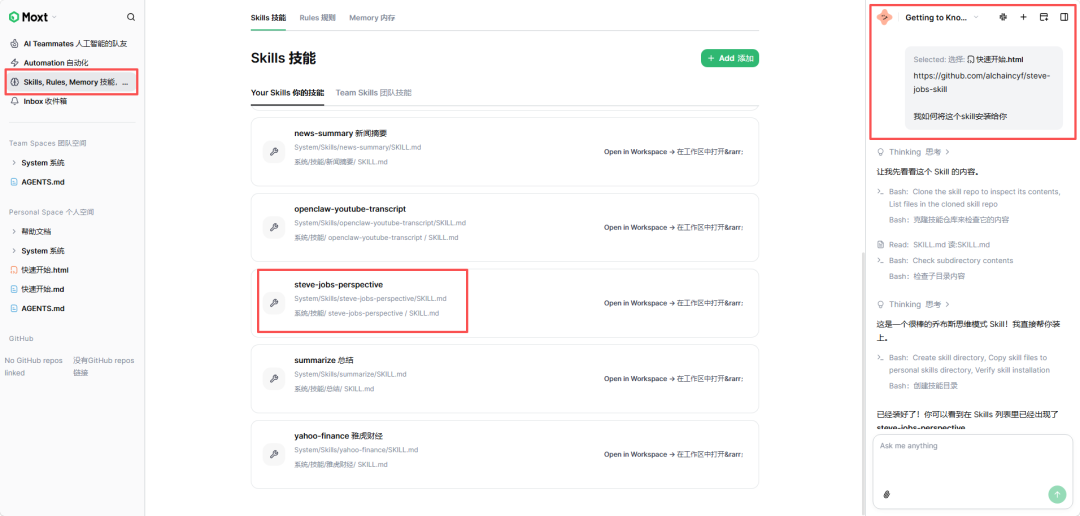Open the chat history window icon
1080x516 pixels.
(x=1044, y=17)
